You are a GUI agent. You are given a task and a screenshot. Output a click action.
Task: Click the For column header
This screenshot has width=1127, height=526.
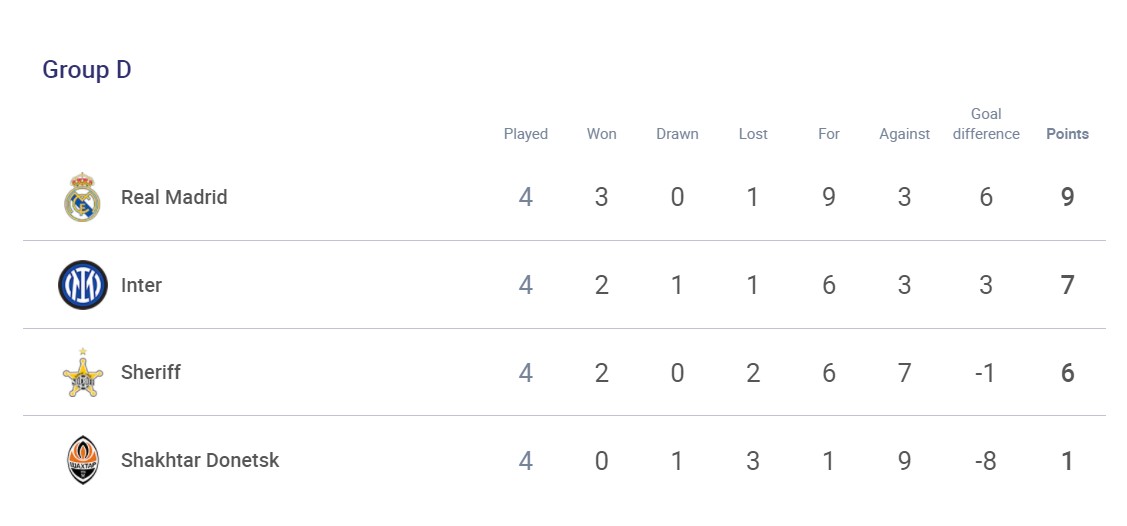(829, 134)
